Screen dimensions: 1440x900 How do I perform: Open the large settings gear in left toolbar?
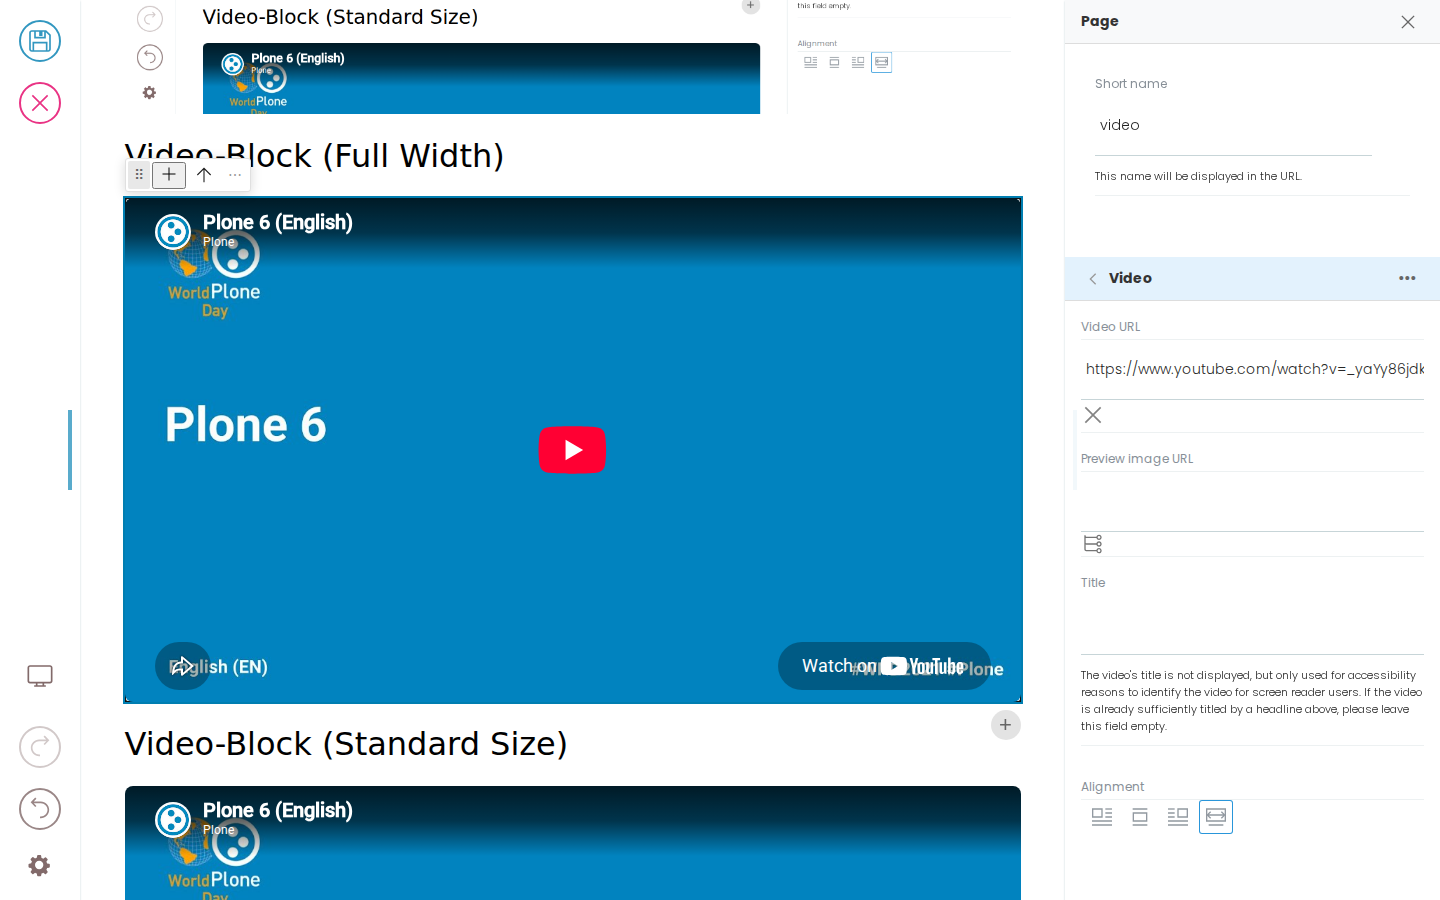pyautogui.click(x=39, y=866)
